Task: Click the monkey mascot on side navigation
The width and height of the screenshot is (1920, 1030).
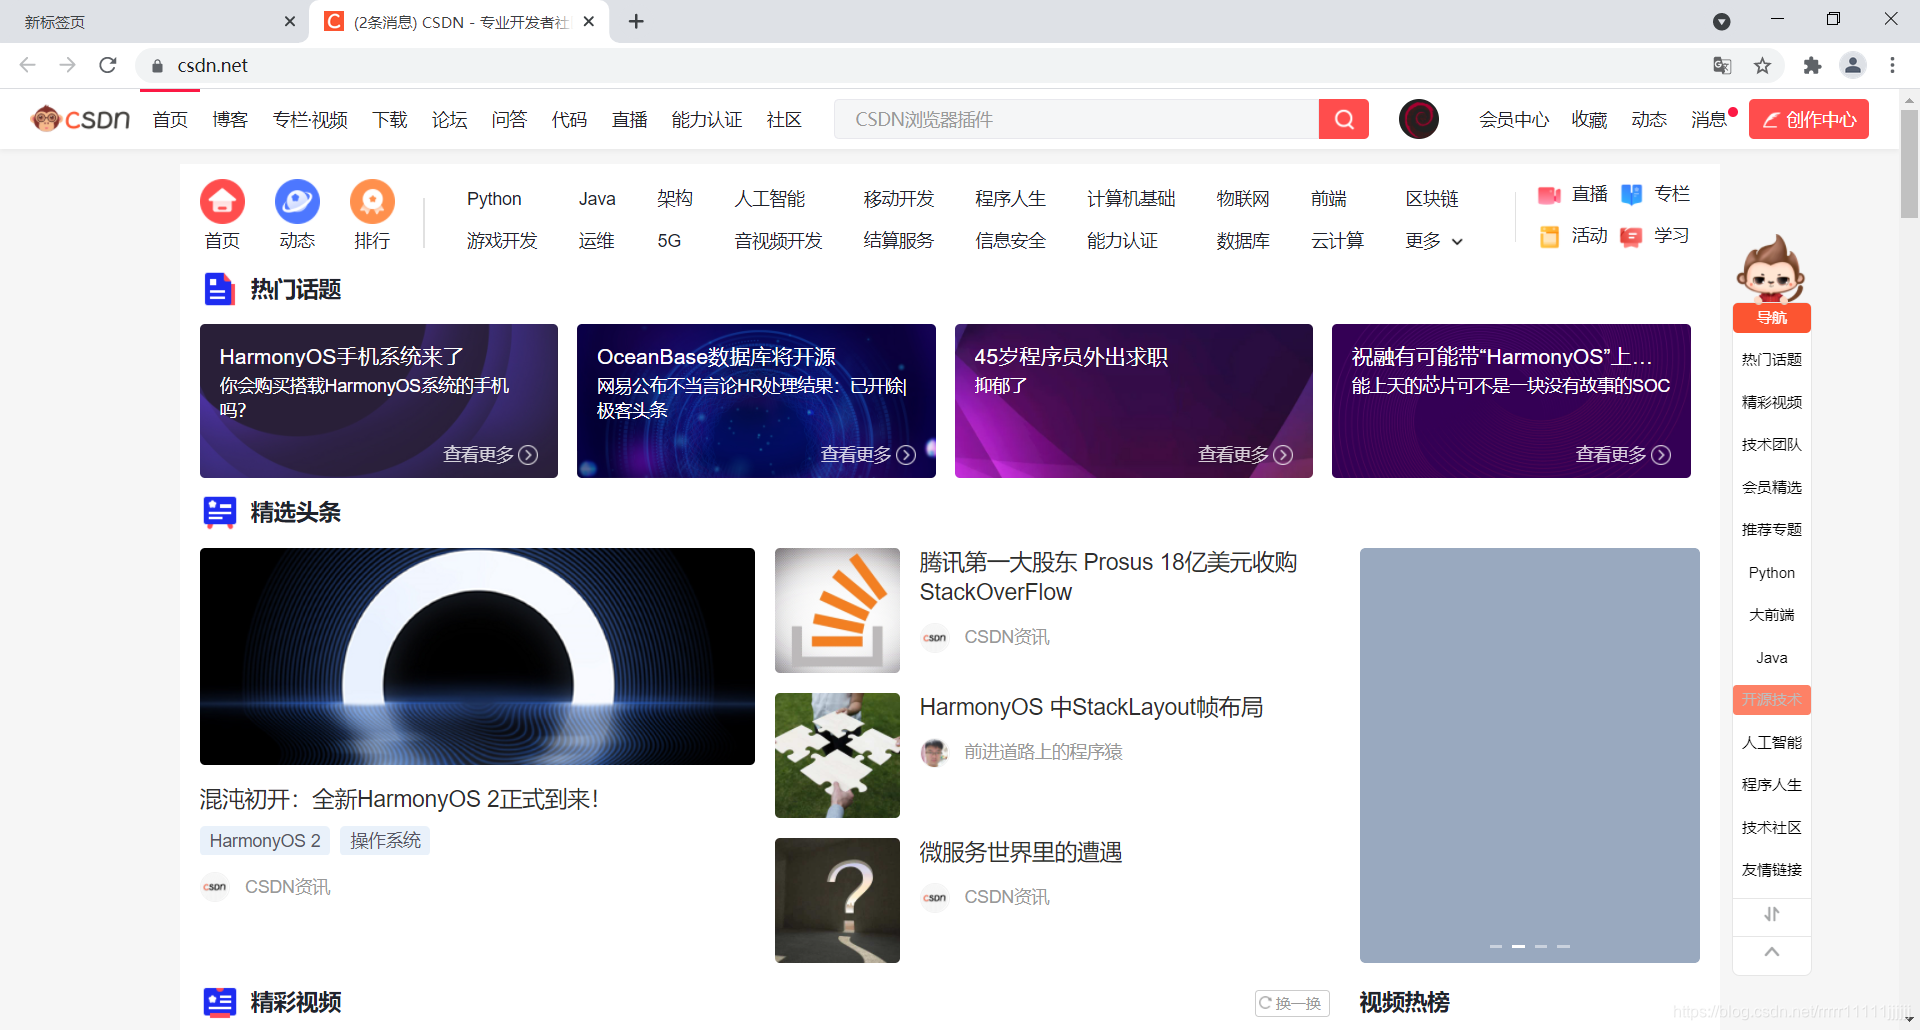Action: click(x=1771, y=268)
